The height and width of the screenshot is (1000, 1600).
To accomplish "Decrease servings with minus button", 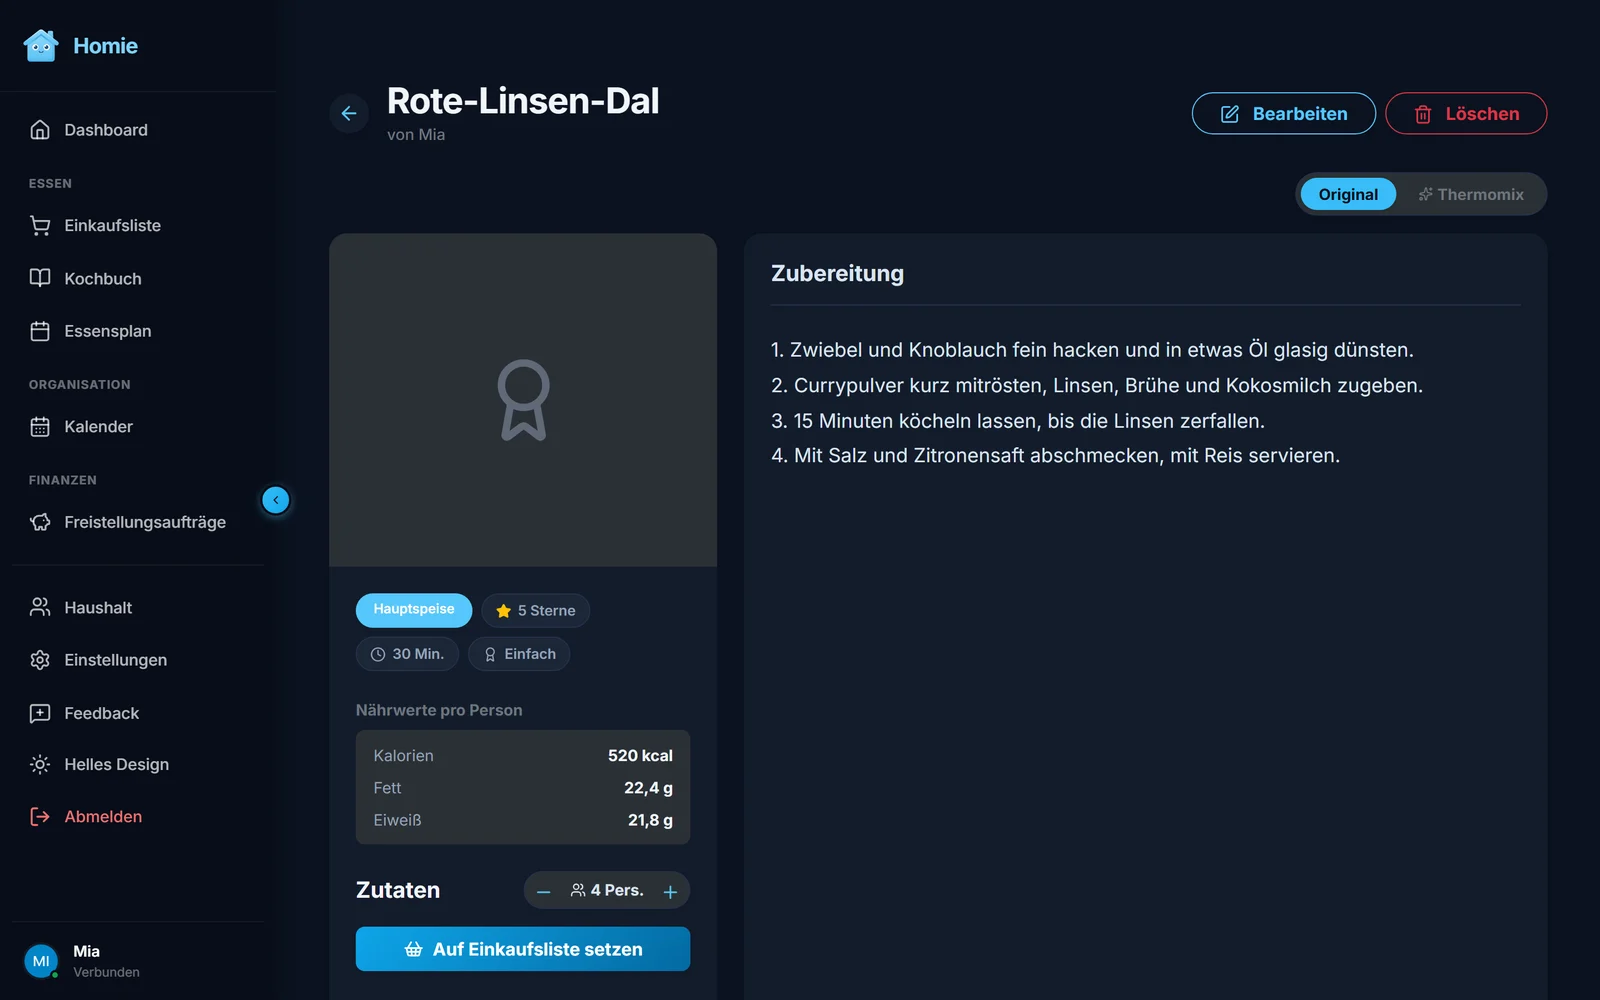I will tap(544, 891).
